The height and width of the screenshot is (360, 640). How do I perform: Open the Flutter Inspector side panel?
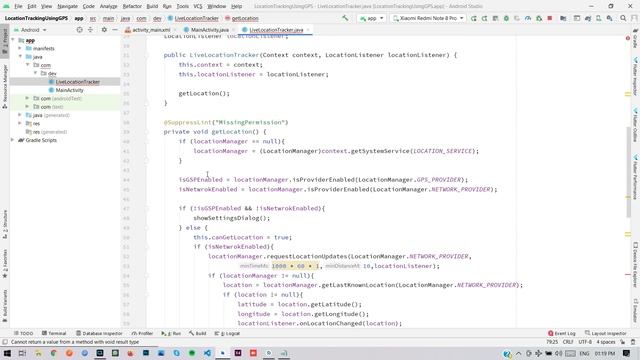click(x=636, y=76)
